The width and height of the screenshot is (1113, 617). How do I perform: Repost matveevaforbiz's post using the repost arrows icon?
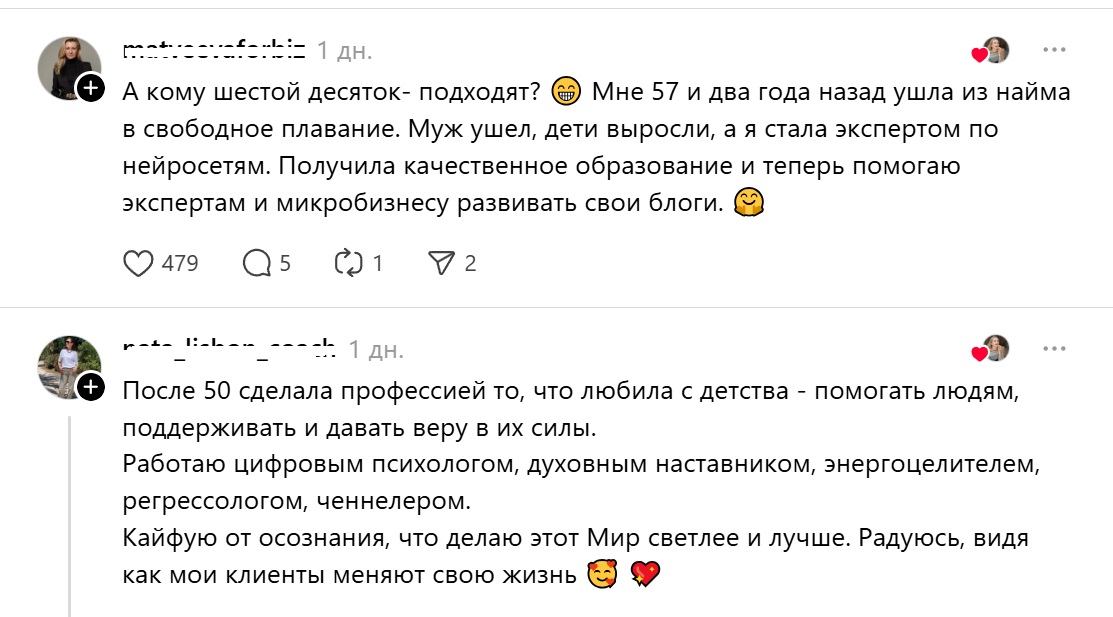(x=347, y=263)
